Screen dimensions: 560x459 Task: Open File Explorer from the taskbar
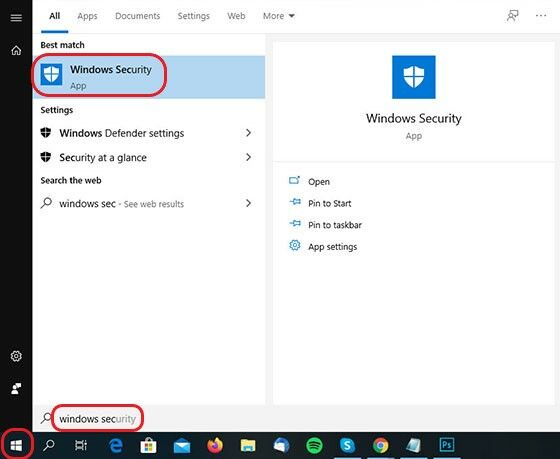[x=248, y=446]
